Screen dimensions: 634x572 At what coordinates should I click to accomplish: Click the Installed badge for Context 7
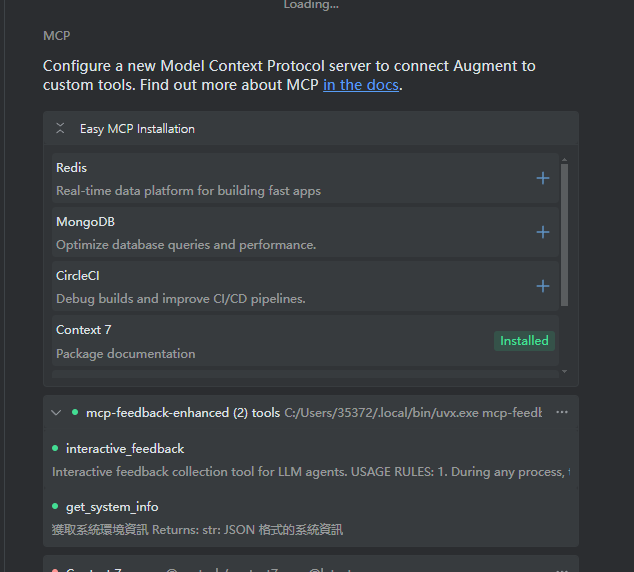pos(524,341)
